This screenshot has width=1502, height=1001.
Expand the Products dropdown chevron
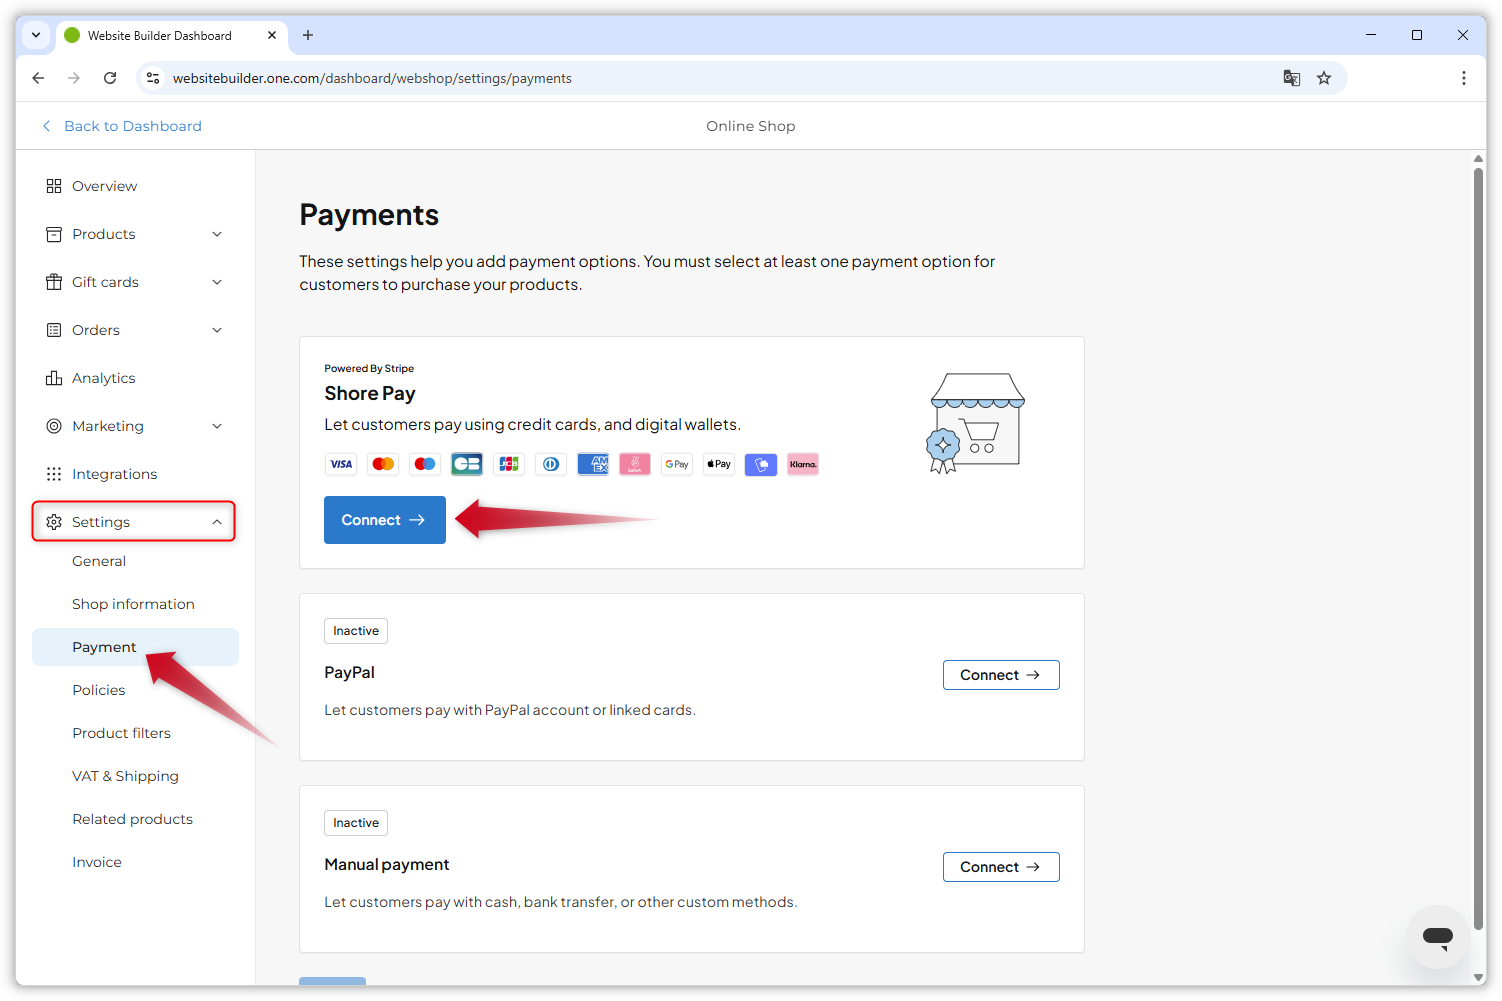tap(217, 233)
